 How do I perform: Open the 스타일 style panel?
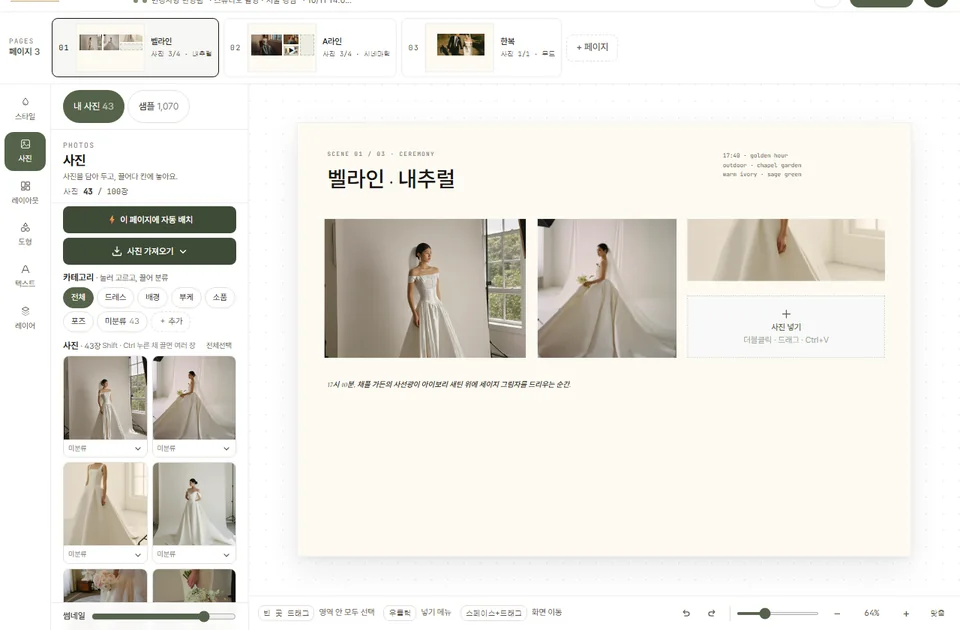(x=25, y=109)
